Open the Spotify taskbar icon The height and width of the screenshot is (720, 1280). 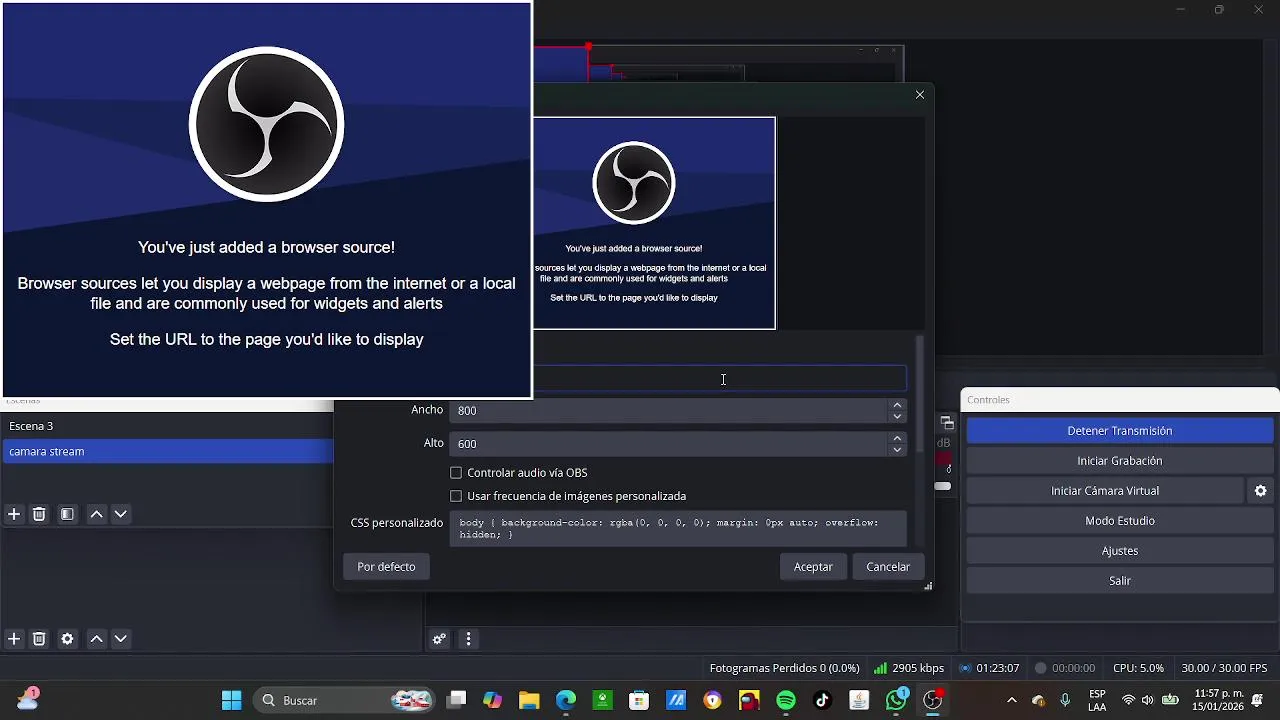pos(786,700)
